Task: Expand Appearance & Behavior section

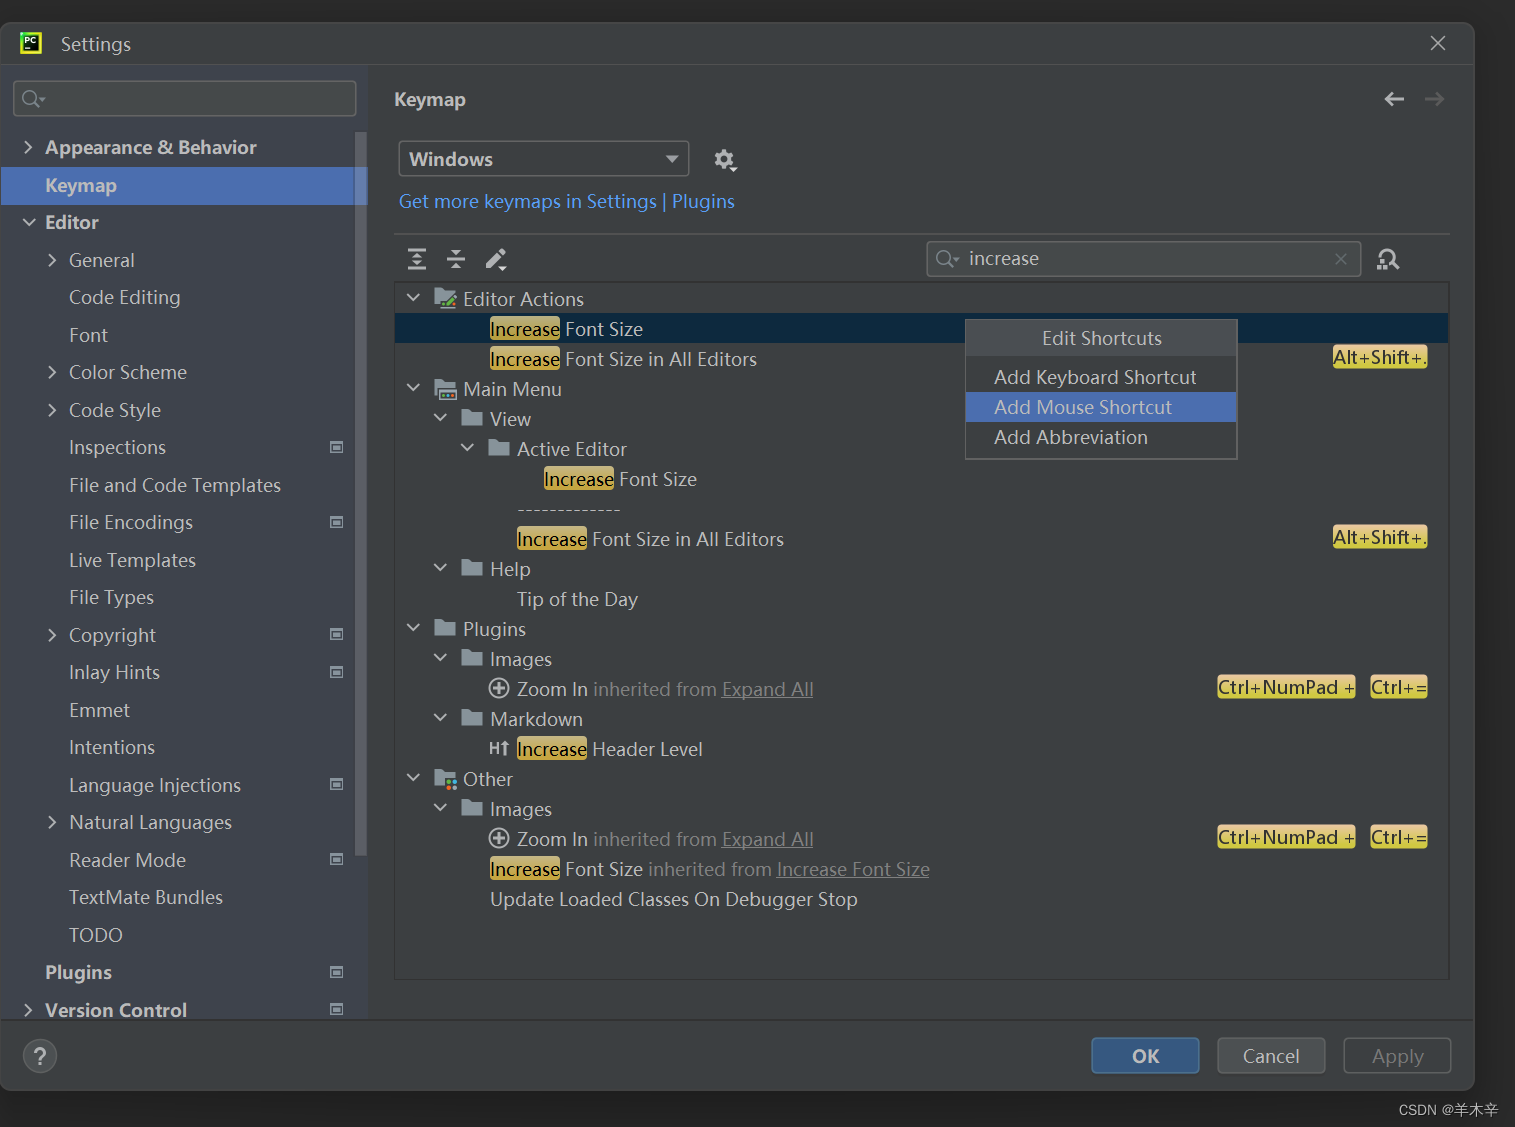Action: tap(28, 147)
